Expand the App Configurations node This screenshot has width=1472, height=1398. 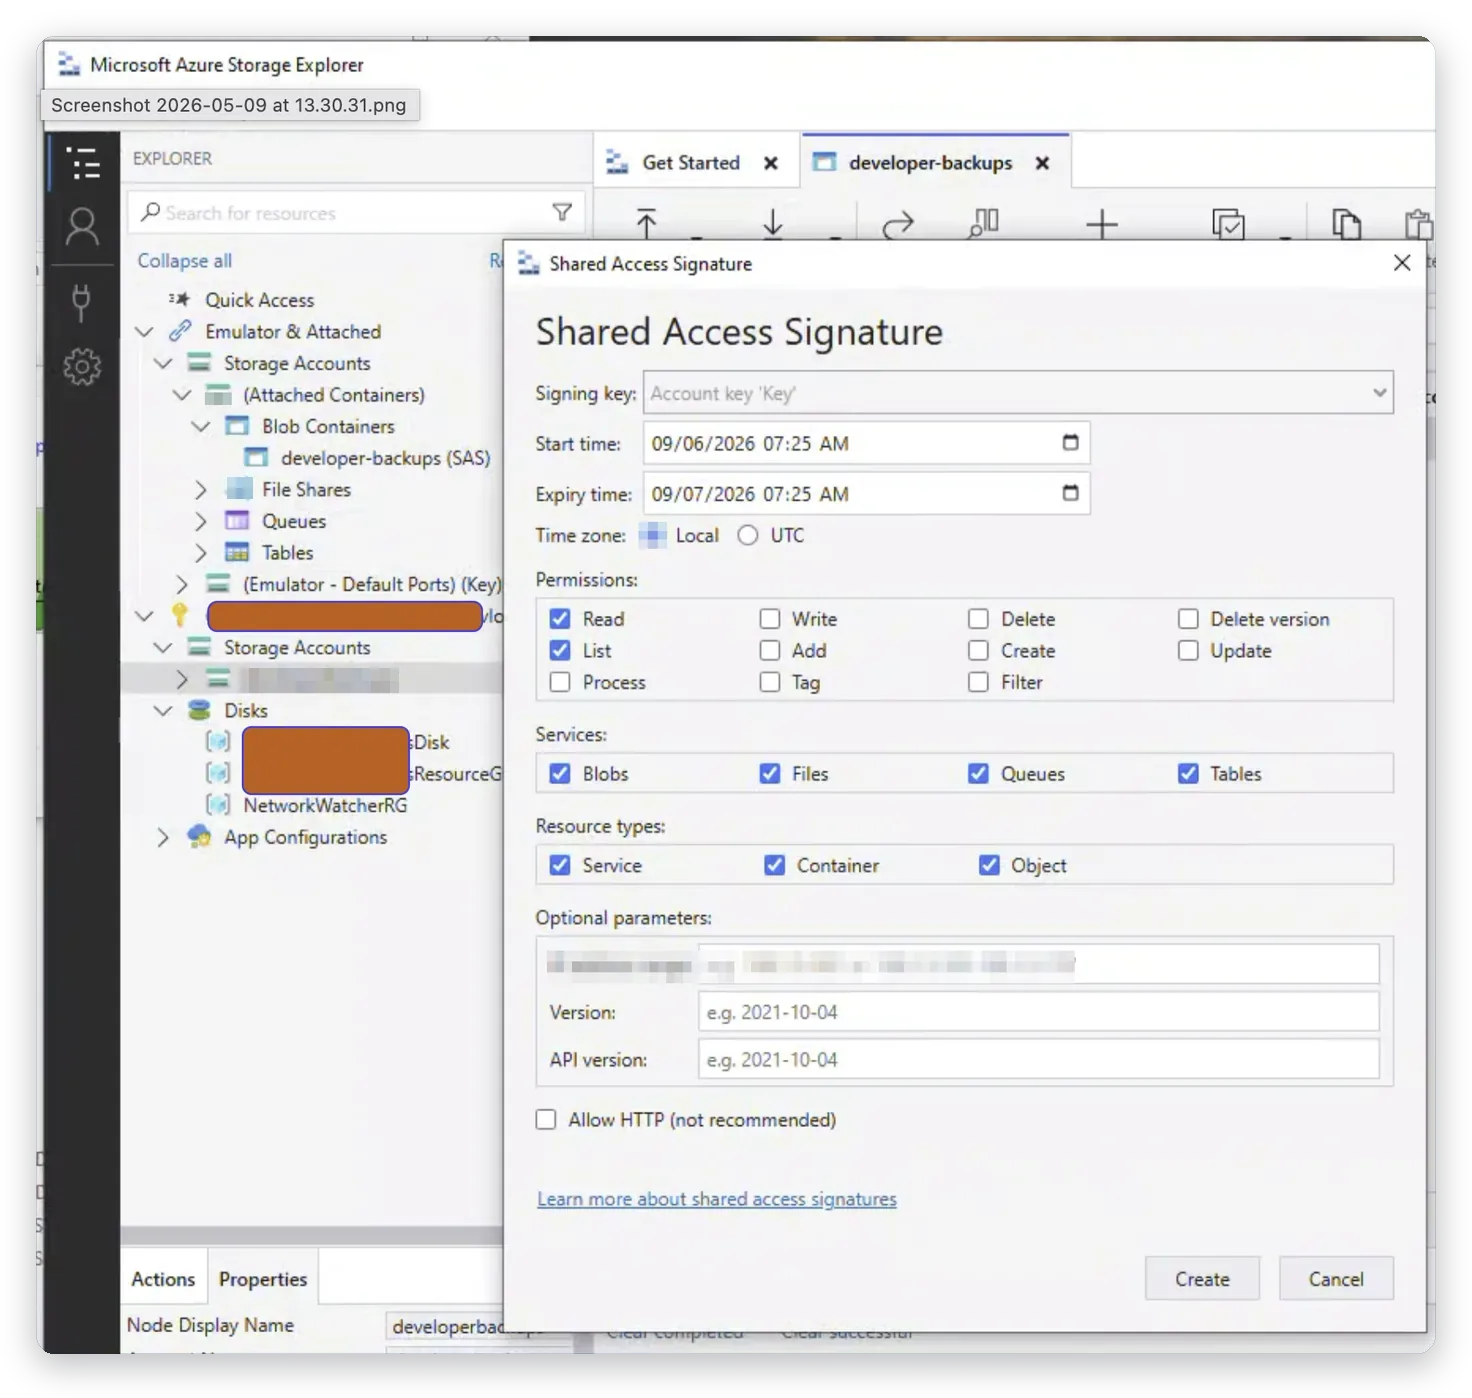click(x=163, y=837)
